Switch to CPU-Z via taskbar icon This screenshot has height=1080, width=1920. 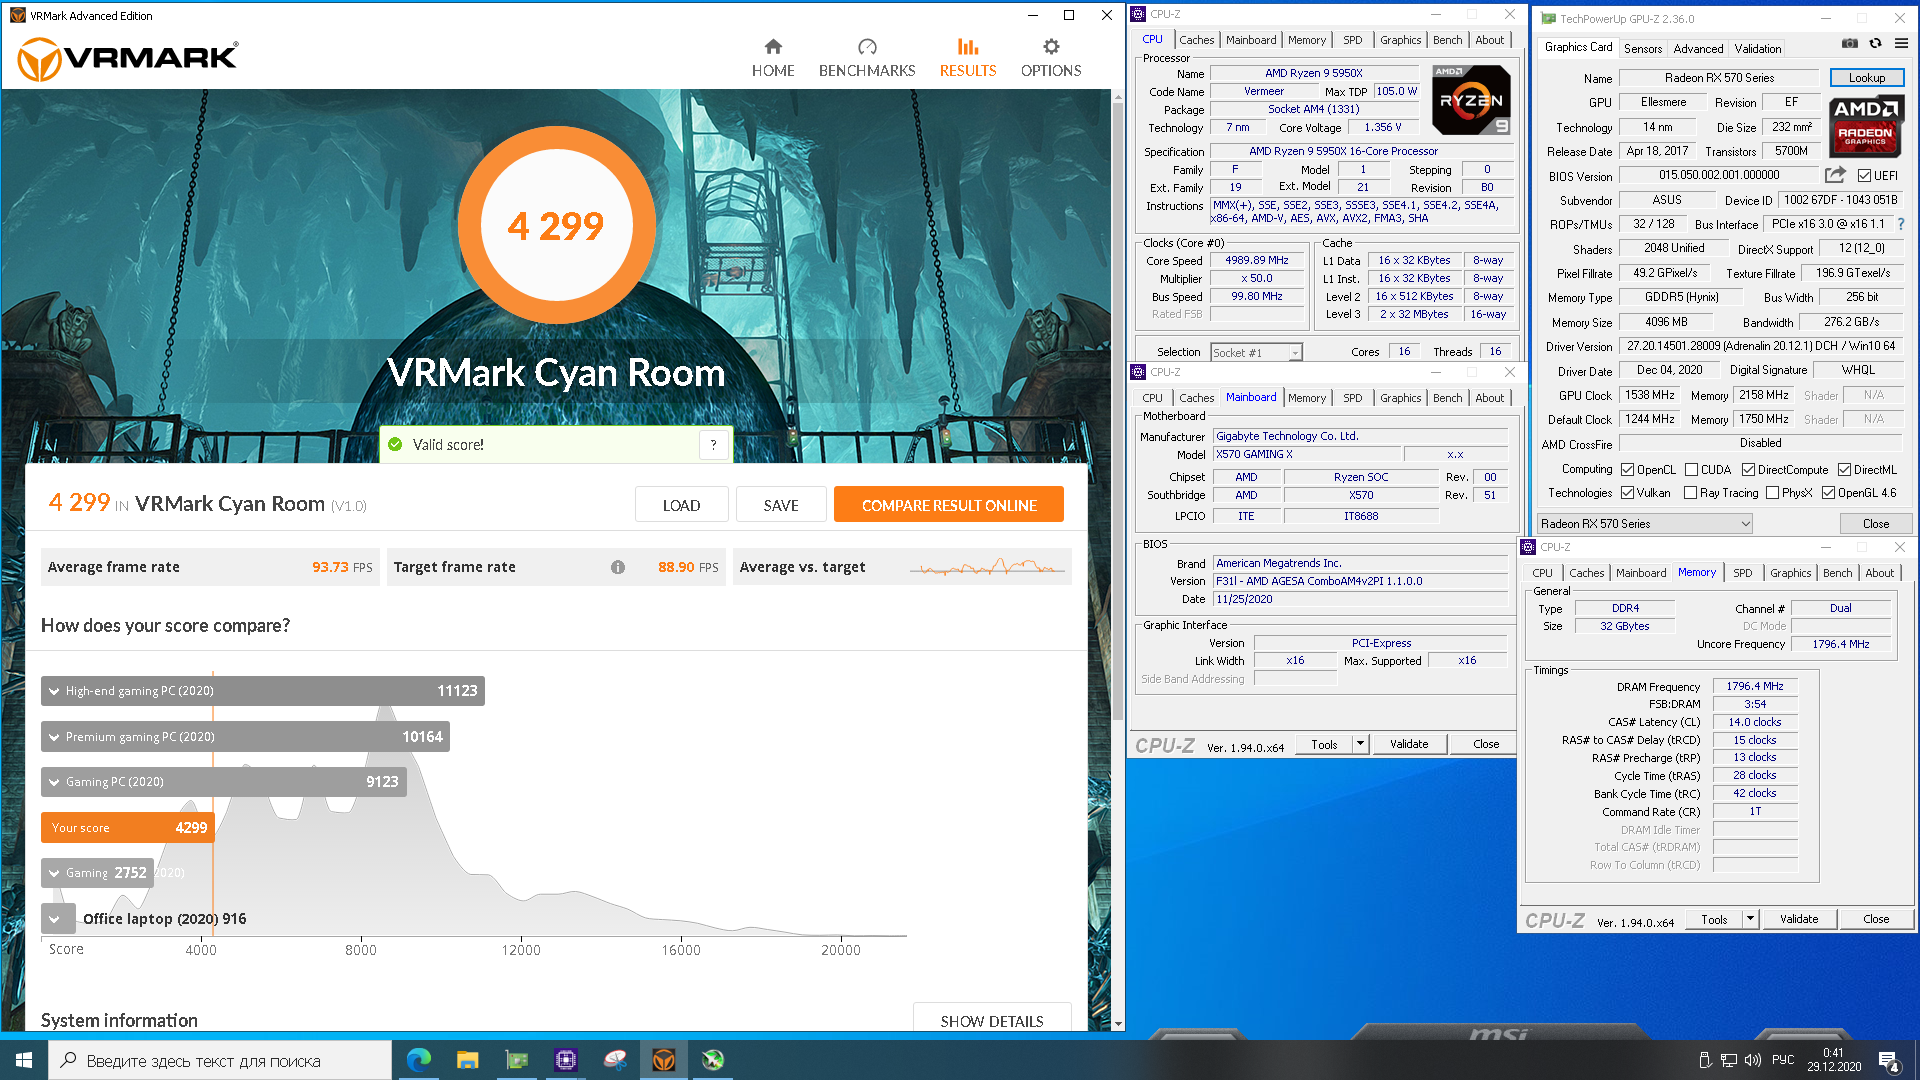coord(566,1060)
